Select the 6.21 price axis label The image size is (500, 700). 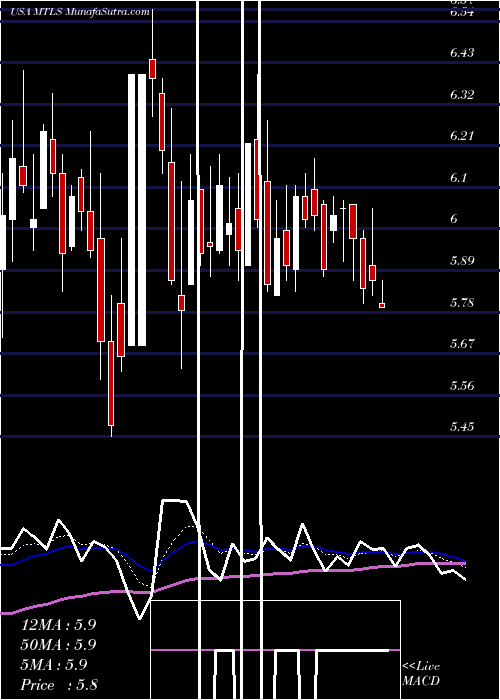pos(462,136)
